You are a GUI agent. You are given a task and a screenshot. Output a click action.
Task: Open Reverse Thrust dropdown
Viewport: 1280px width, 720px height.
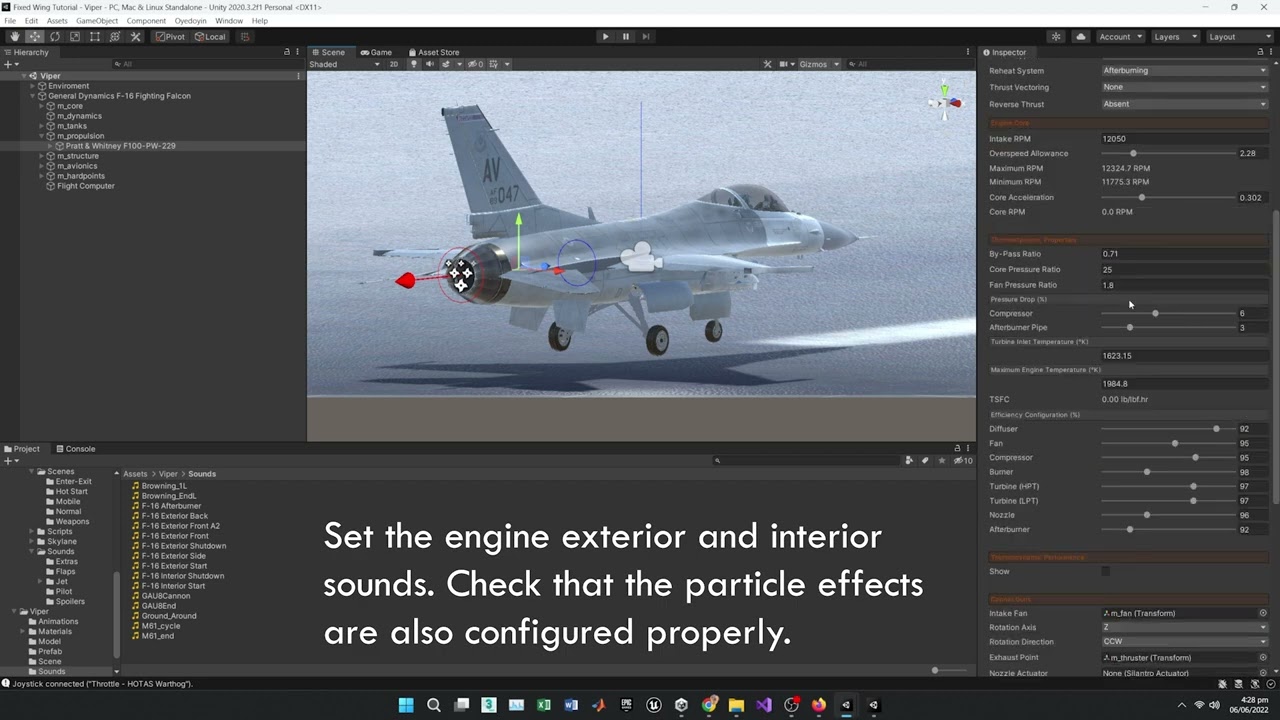tap(1185, 104)
